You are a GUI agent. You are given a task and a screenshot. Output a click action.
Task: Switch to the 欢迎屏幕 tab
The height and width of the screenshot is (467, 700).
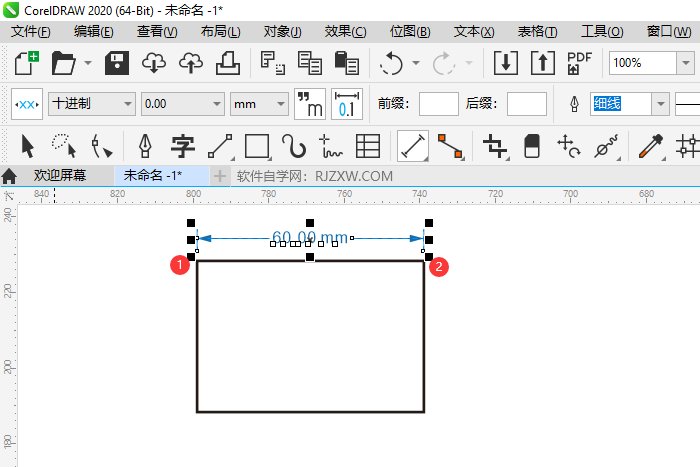pyautogui.click(x=60, y=175)
